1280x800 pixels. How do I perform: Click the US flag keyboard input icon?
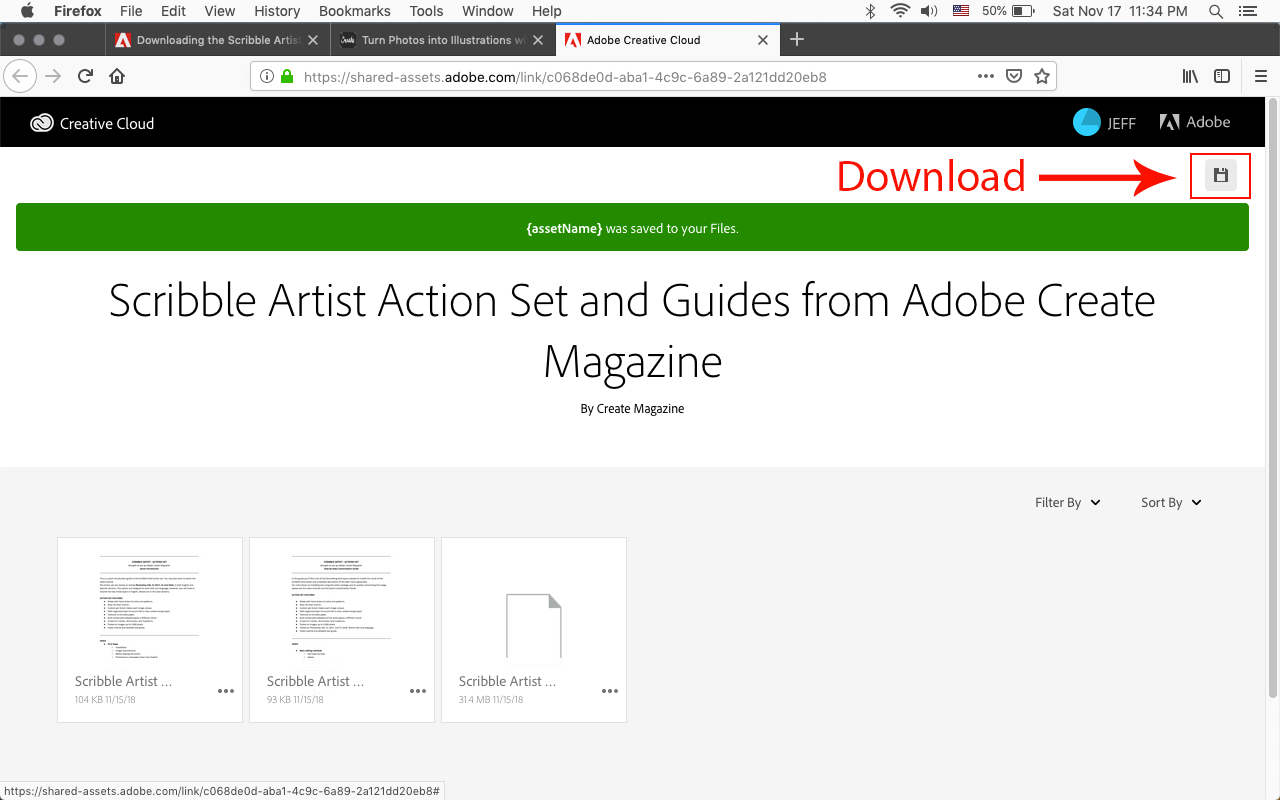[x=961, y=11]
